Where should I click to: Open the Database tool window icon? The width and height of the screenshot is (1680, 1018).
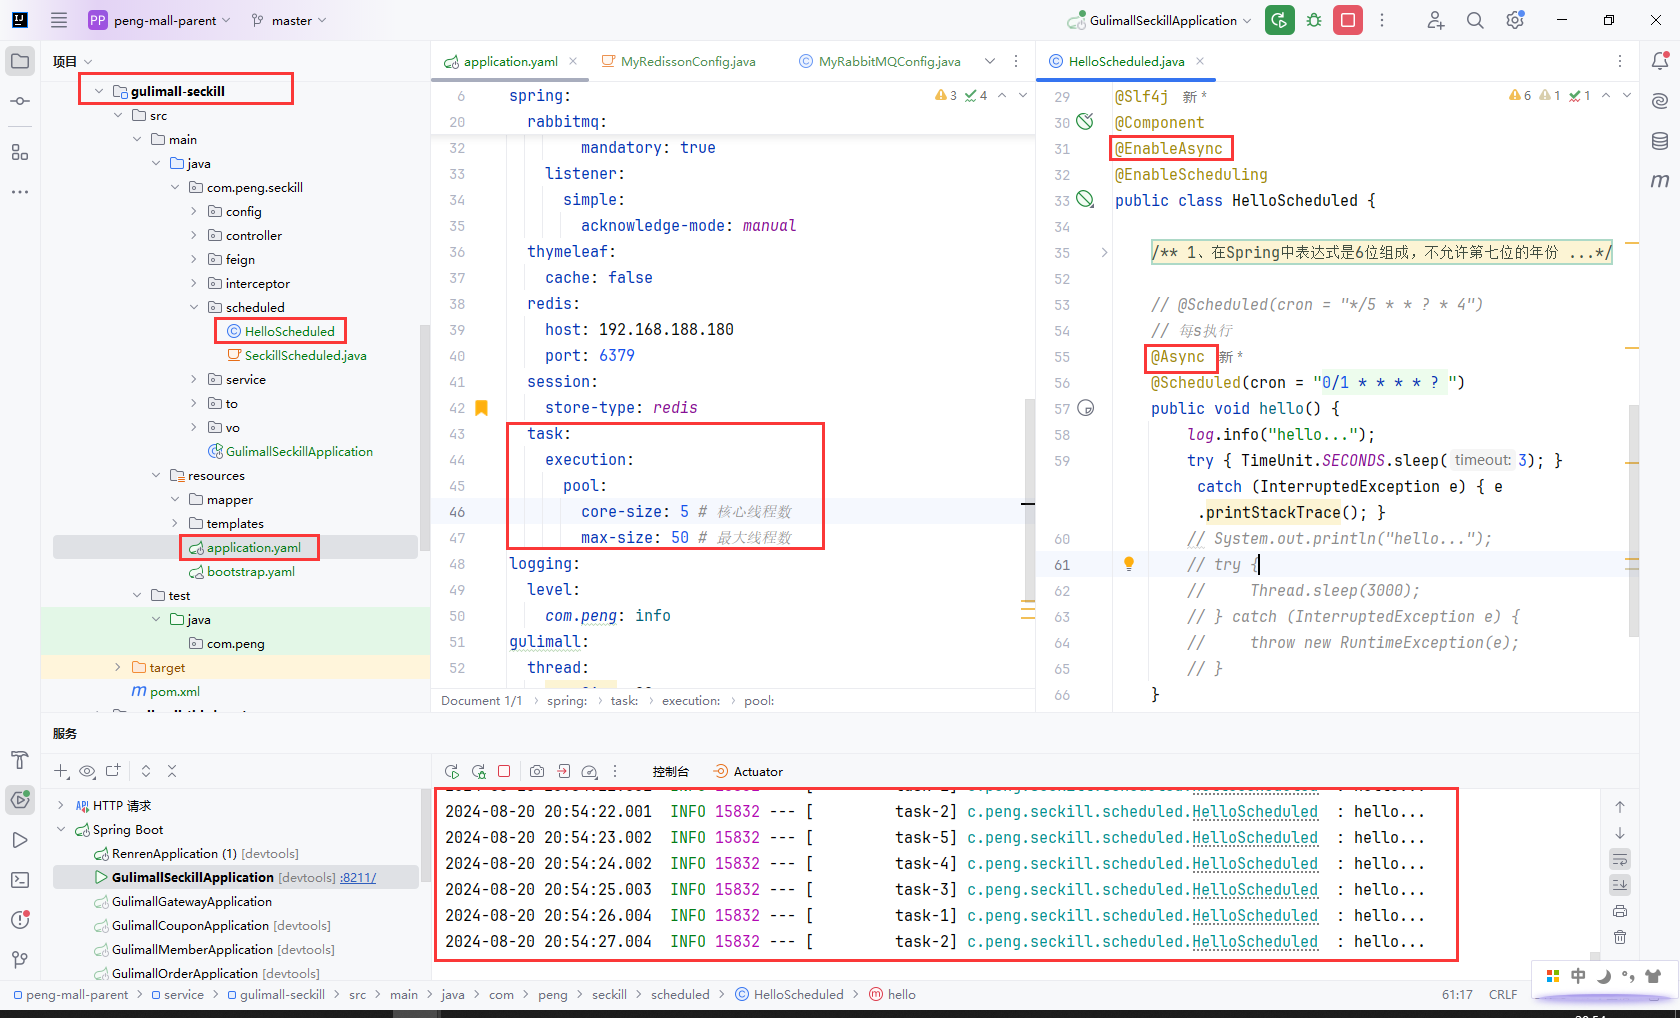pos(1660,141)
